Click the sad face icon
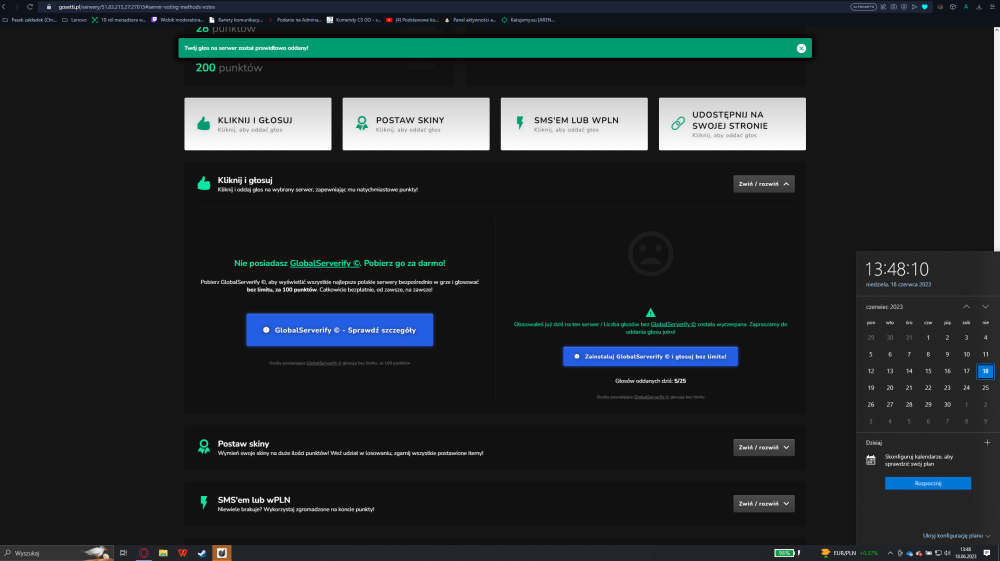This screenshot has height=561, width=1000. pyautogui.click(x=651, y=254)
